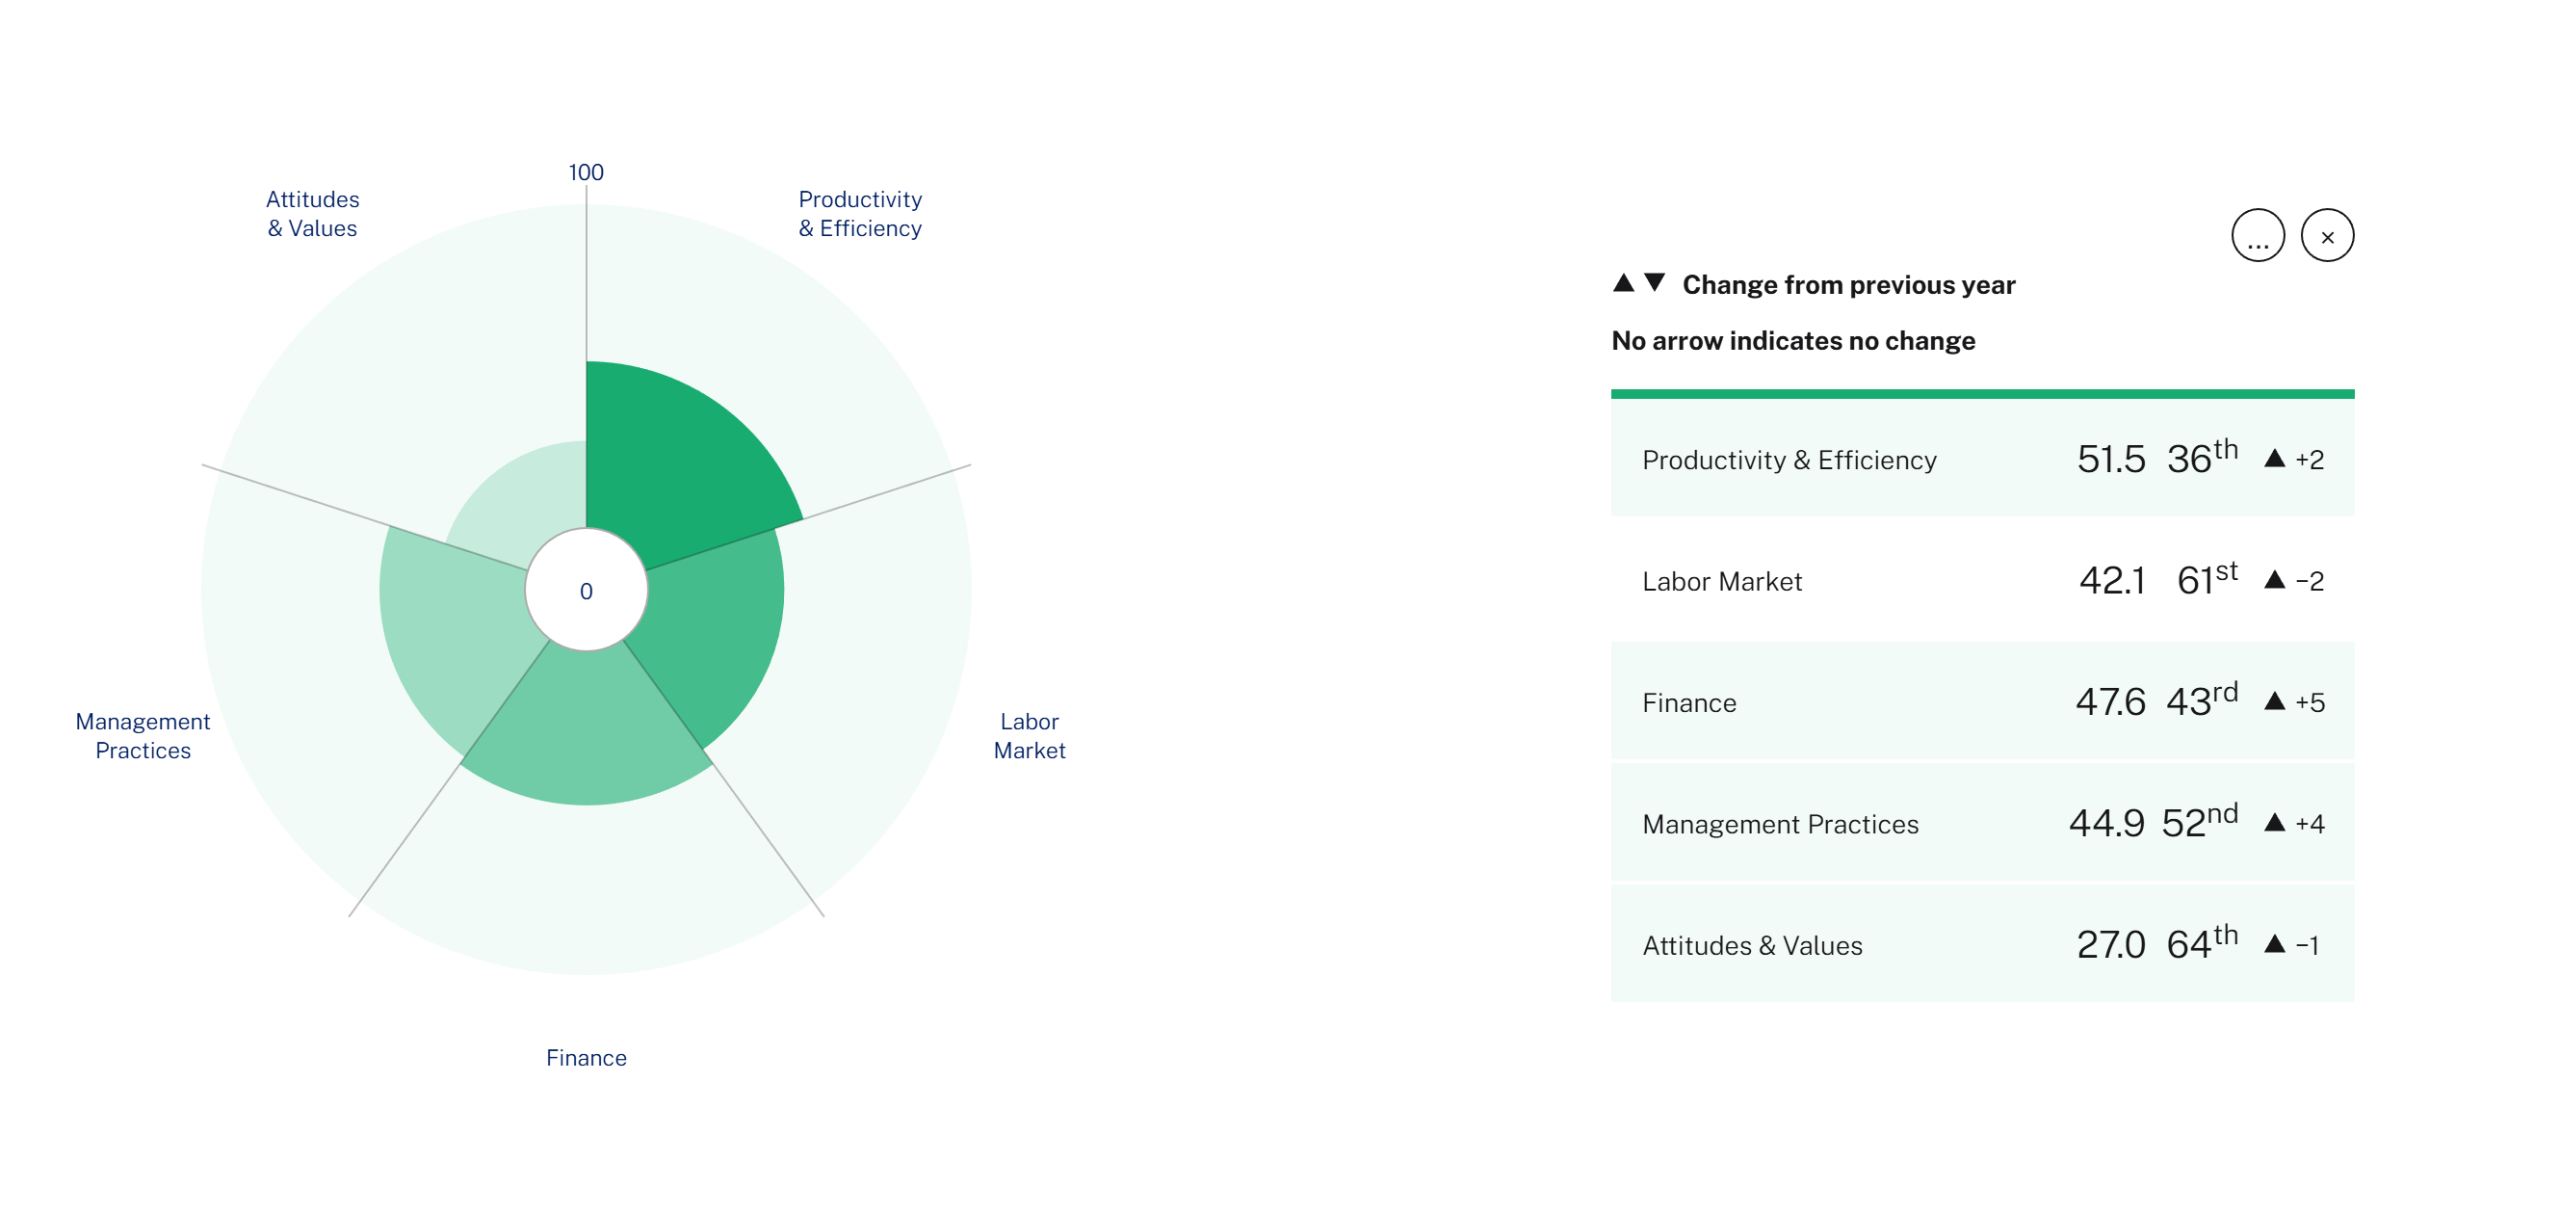This screenshot has width=2560, height=1214.
Task: Click the center circle labeled 0
Action: (x=586, y=590)
